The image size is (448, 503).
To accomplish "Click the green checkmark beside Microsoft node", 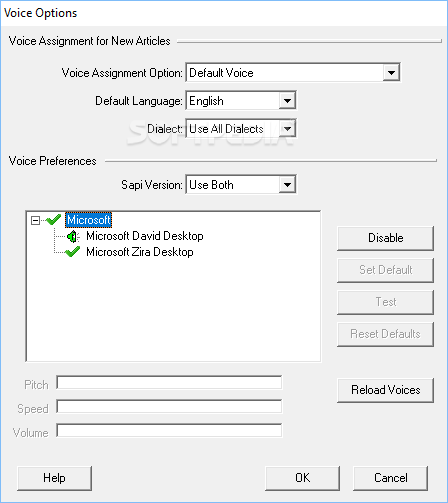I will 53,220.
